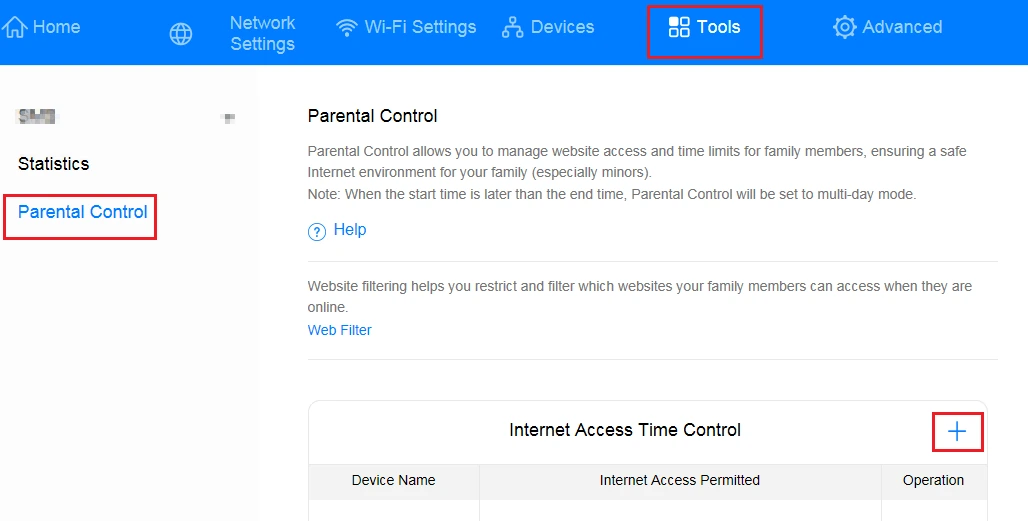Click the Wi-Fi signal icon

347,28
